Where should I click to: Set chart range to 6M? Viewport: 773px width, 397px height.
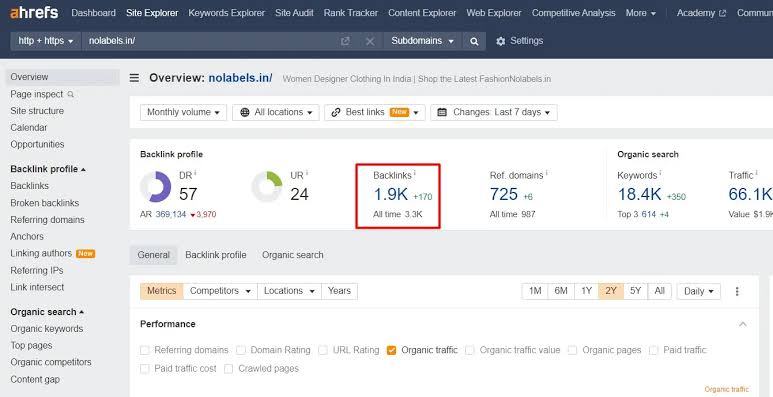[x=561, y=291]
